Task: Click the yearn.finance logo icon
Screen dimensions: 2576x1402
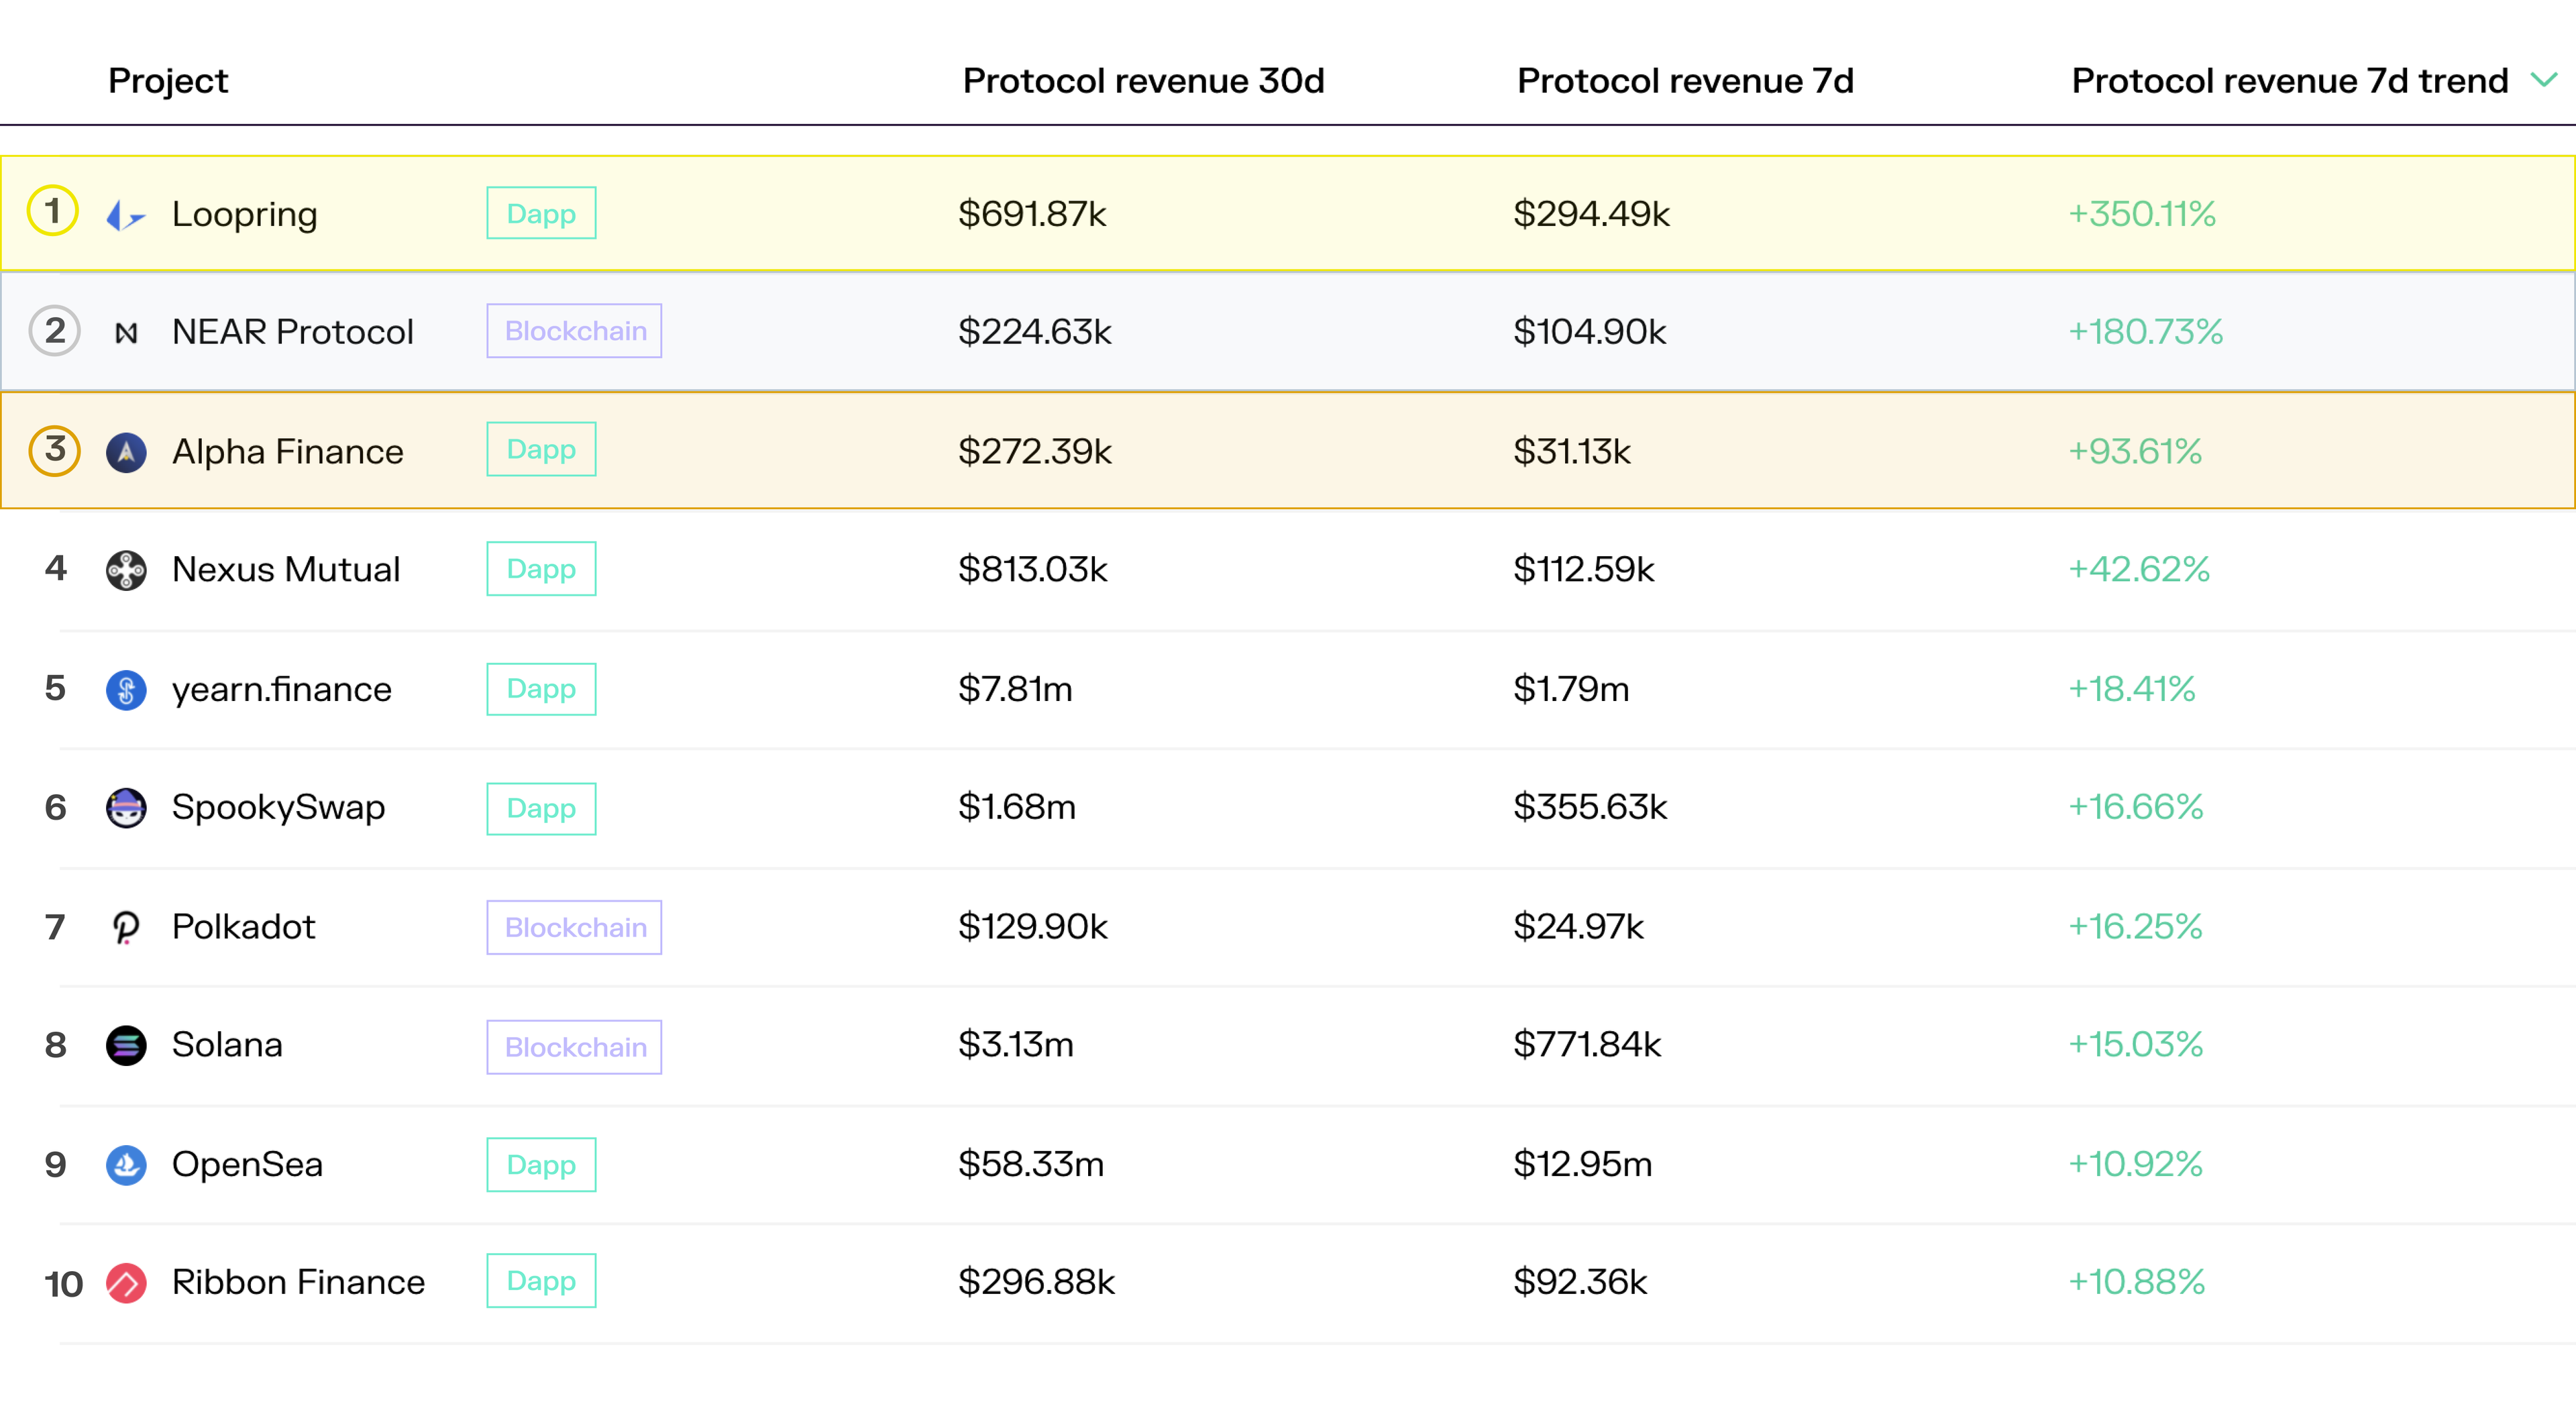Action: 126,690
